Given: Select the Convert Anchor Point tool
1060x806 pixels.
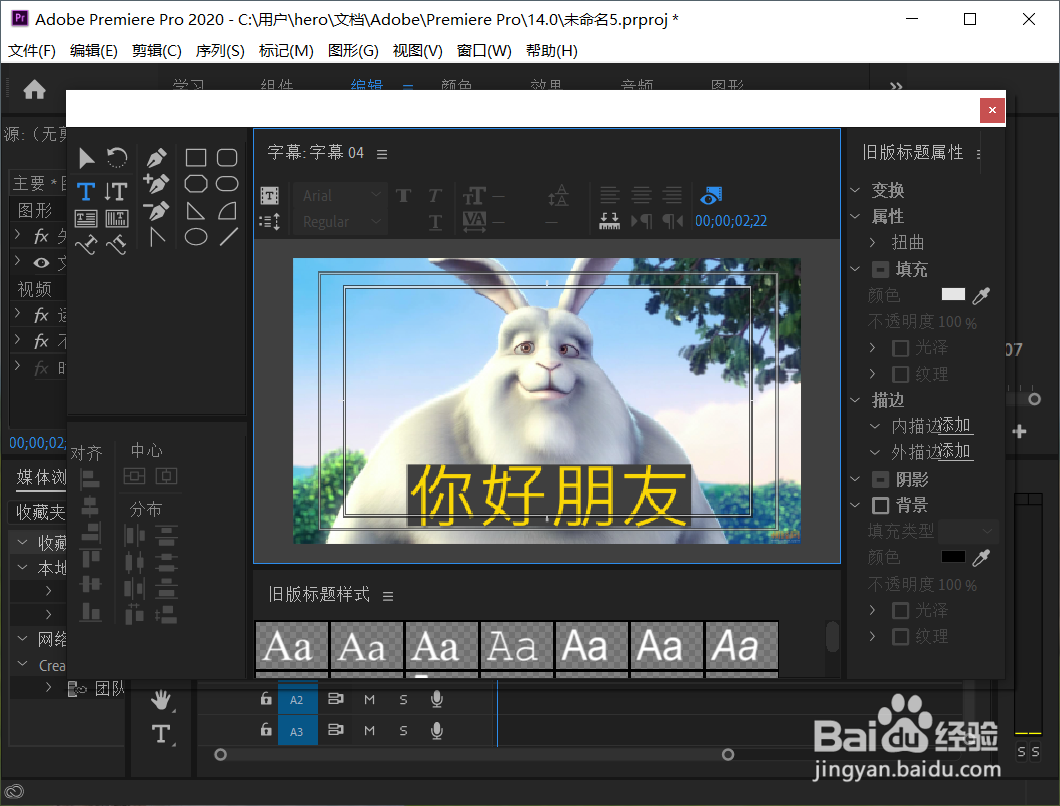Looking at the screenshot, I should [x=157, y=237].
